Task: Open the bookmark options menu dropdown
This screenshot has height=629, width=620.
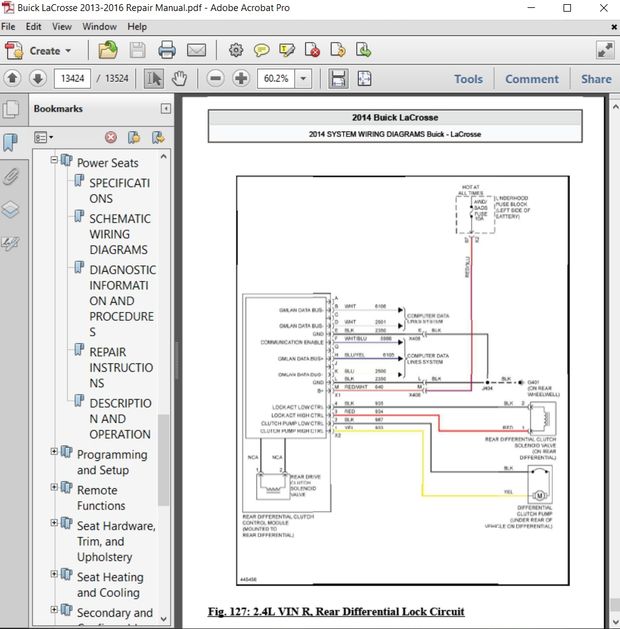Action: (x=44, y=138)
